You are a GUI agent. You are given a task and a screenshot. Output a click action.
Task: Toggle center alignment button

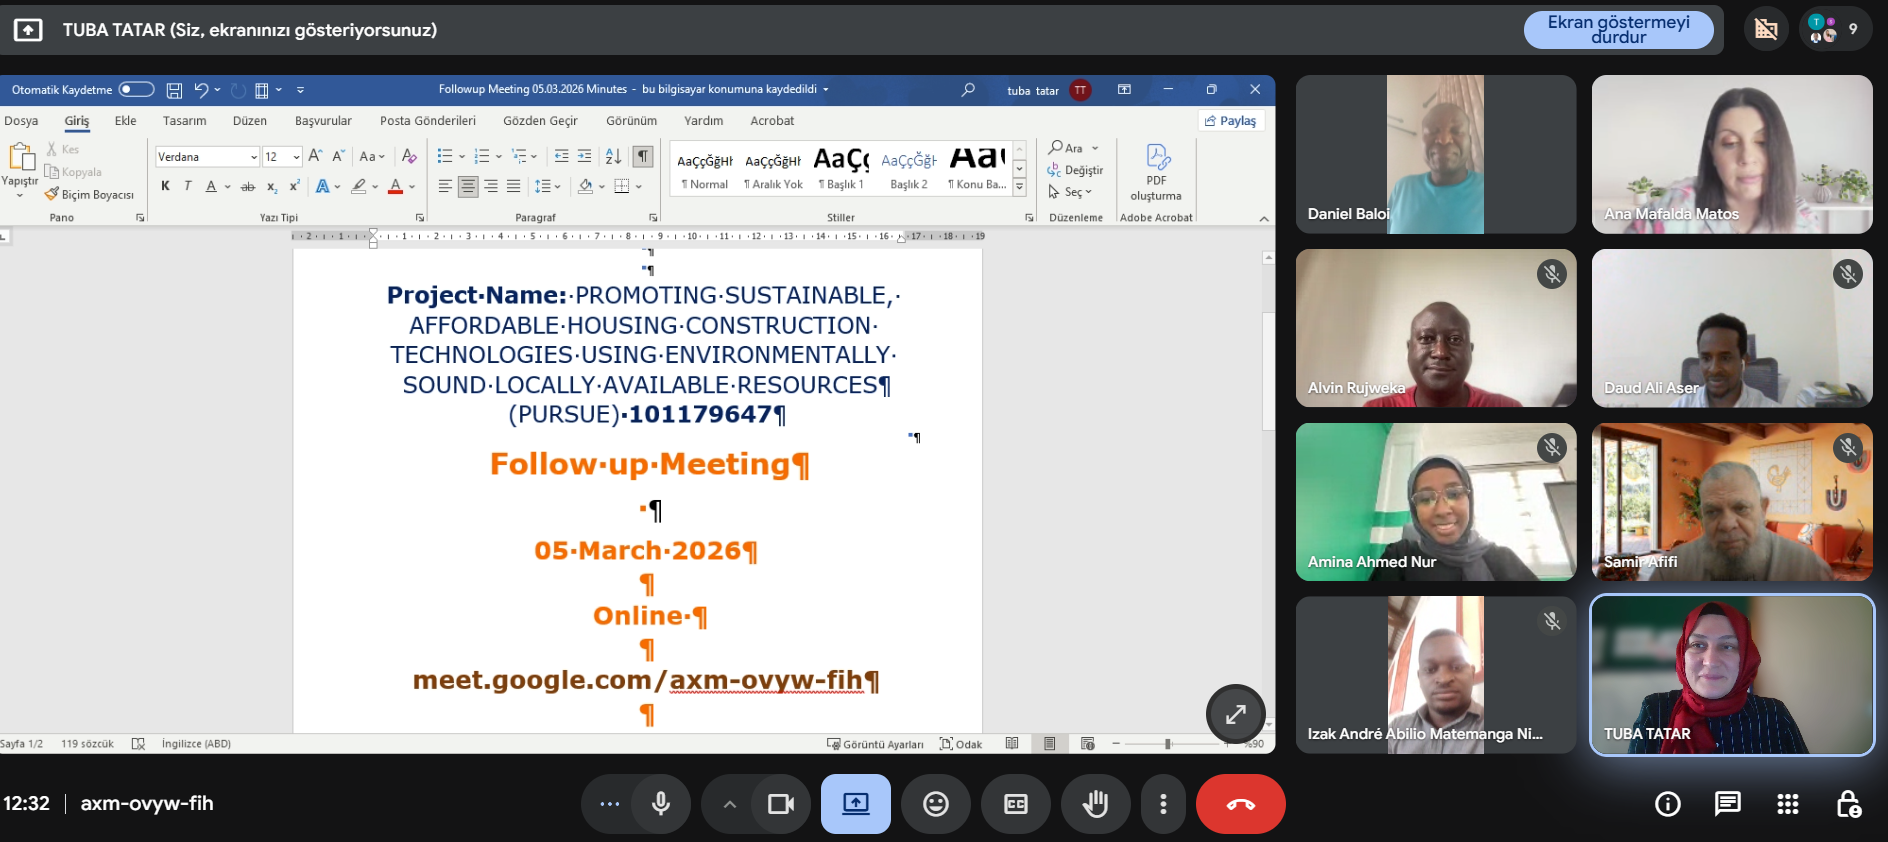[468, 186]
